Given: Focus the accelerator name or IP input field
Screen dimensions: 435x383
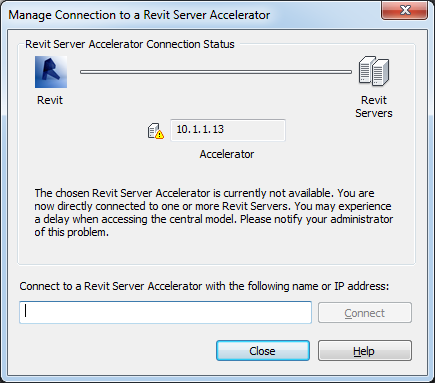Looking at the screenshot, I should coord(165,312).
